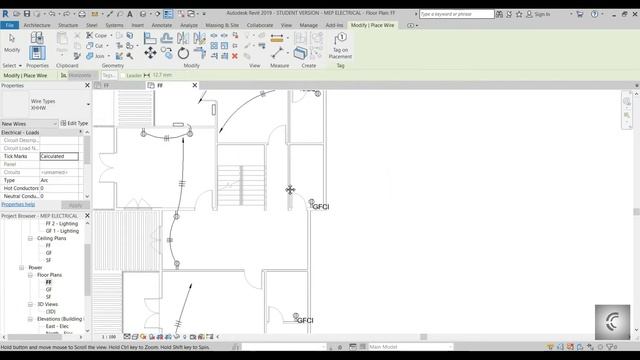
Task: Click the Edit Type button
Action: 74,123
